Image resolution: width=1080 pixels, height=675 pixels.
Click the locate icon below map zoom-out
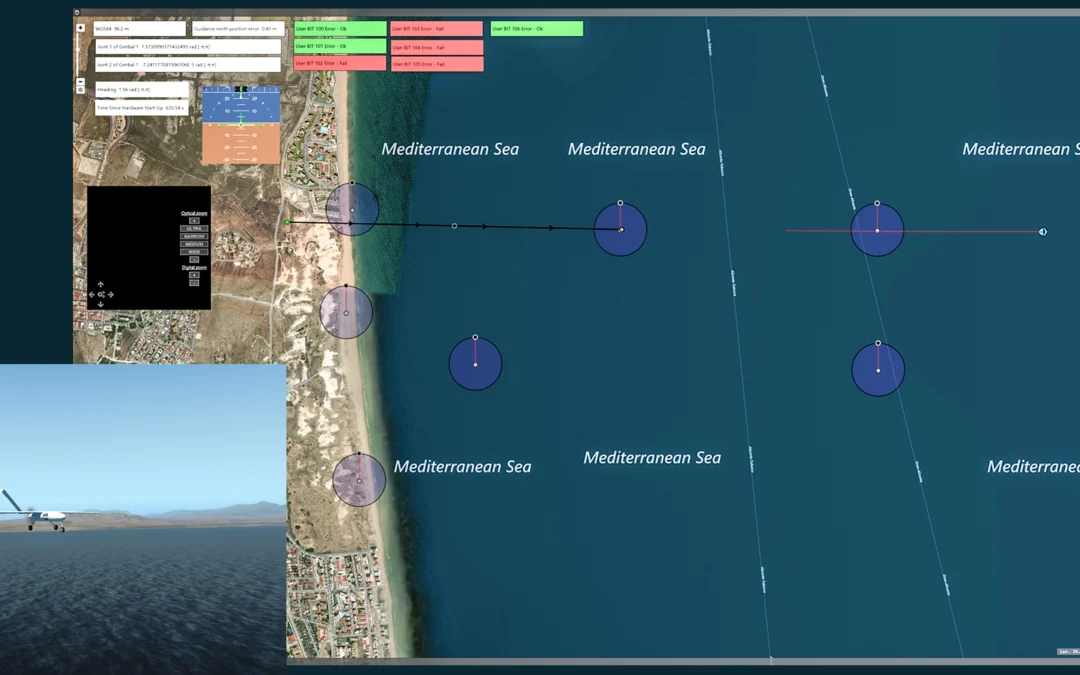pyautogui.click(x=81, y=90)
